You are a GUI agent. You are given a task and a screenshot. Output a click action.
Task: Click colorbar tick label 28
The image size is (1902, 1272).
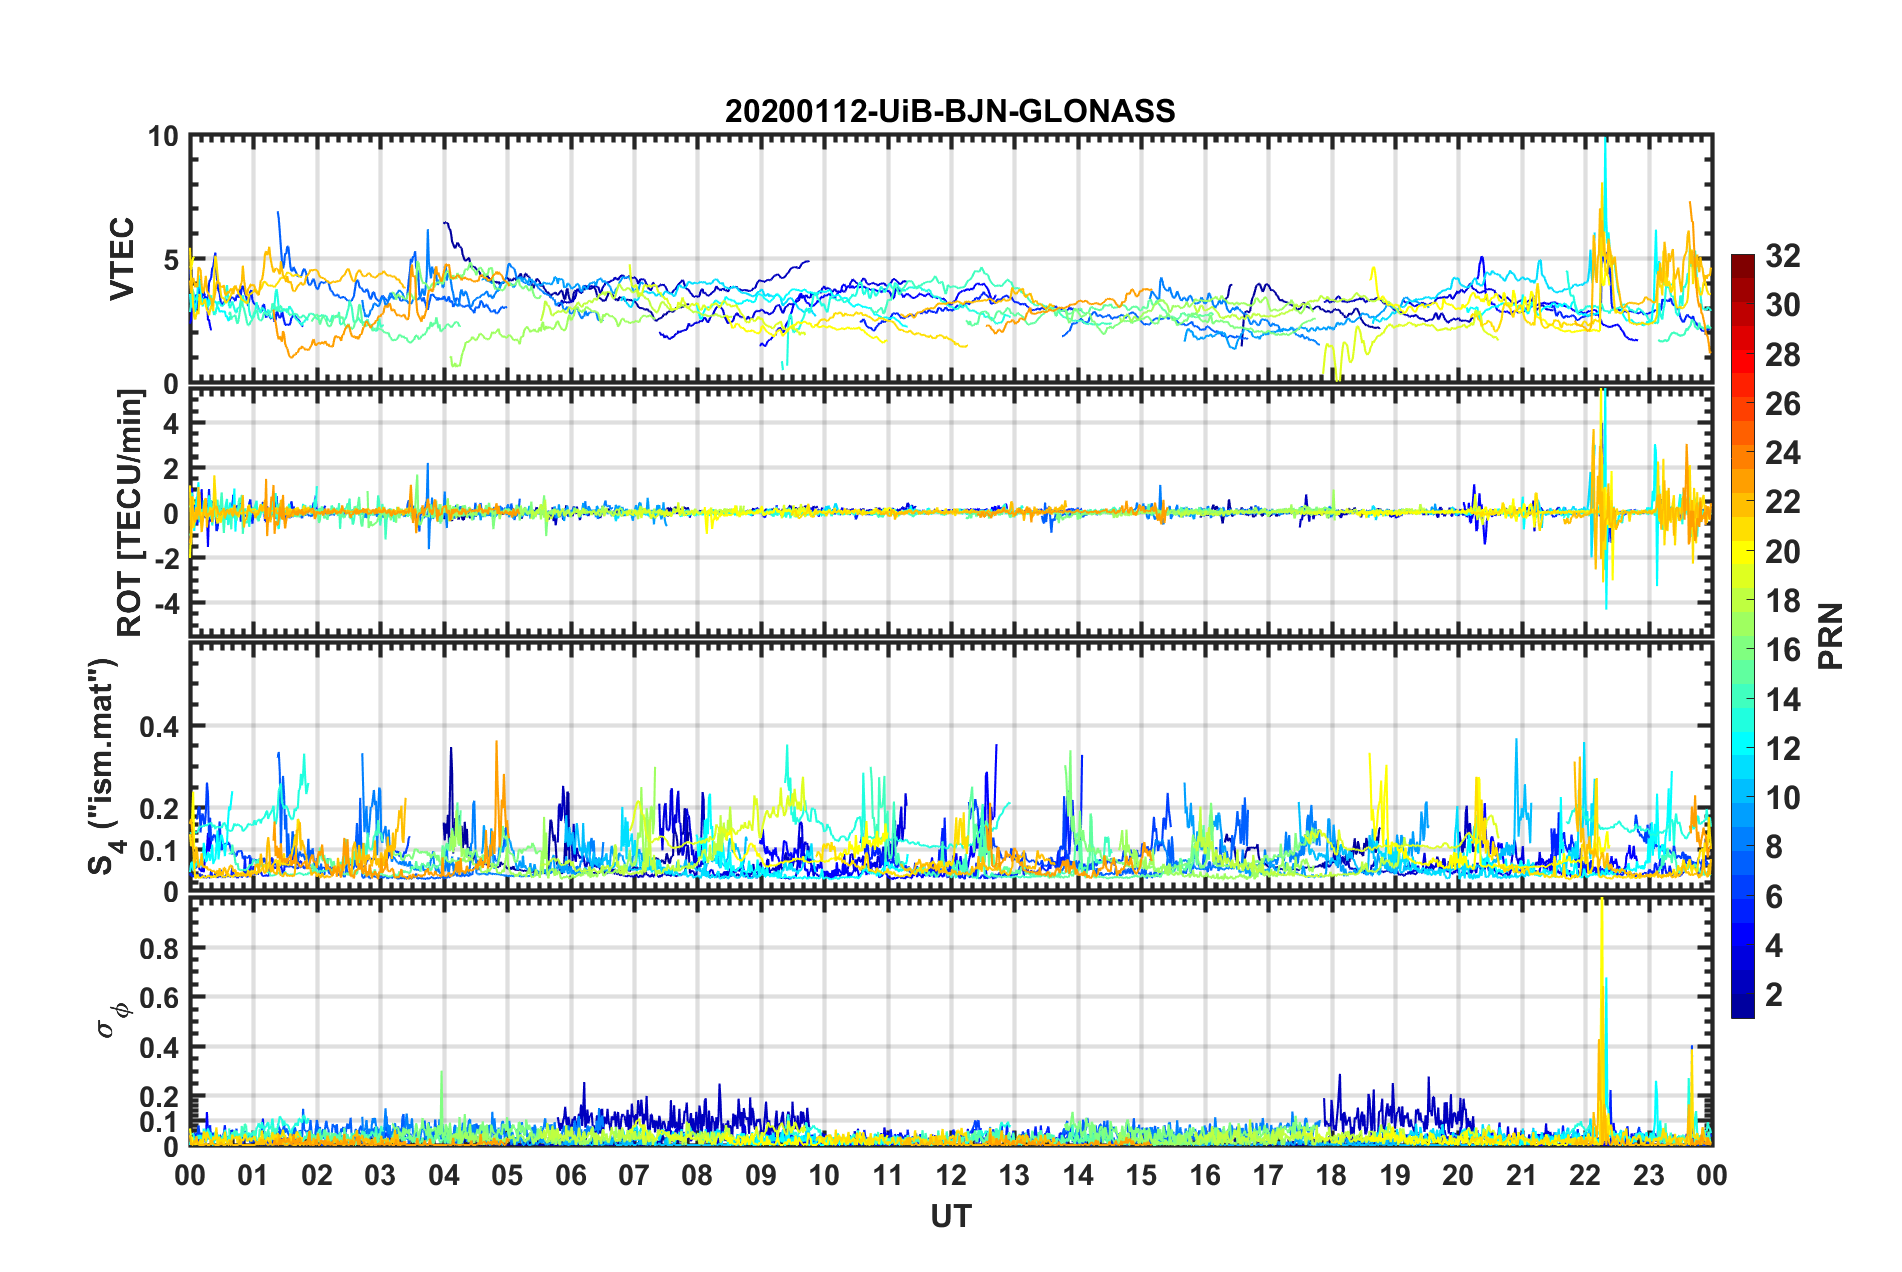pyautogui.click(x=1782, y=354)
